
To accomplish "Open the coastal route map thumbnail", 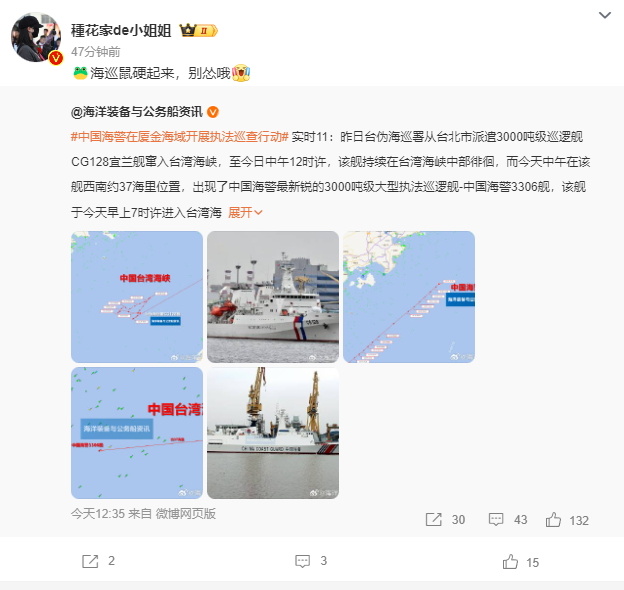I will click(x=409, y=297).
